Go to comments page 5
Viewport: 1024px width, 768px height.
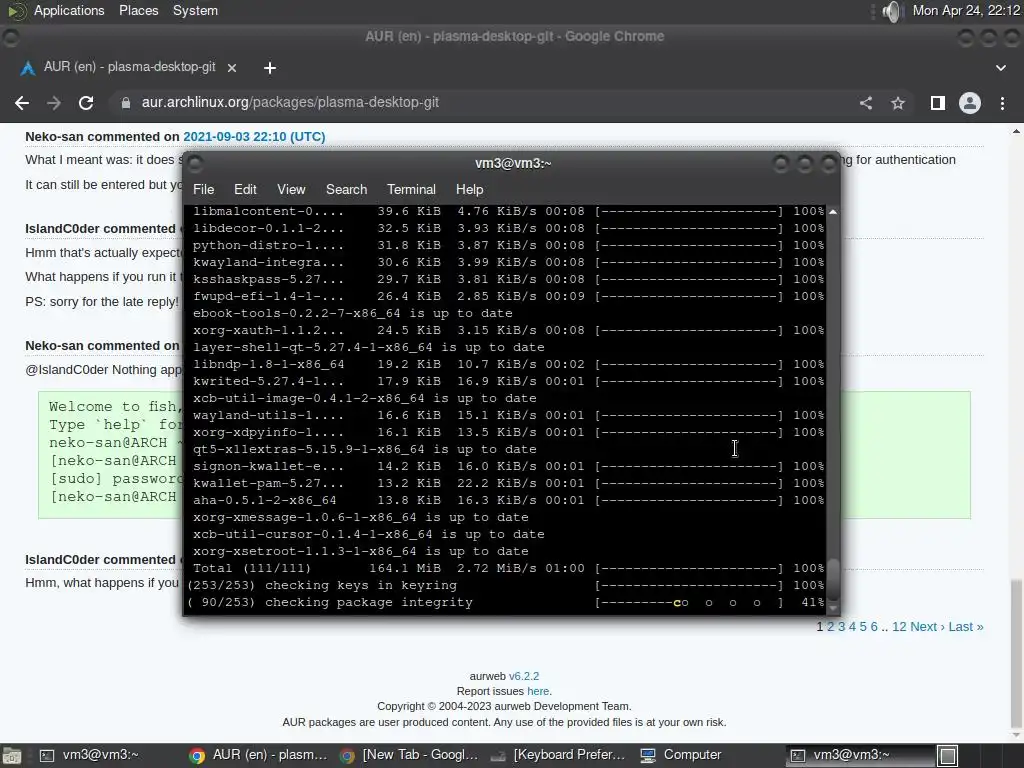(863, 627)
